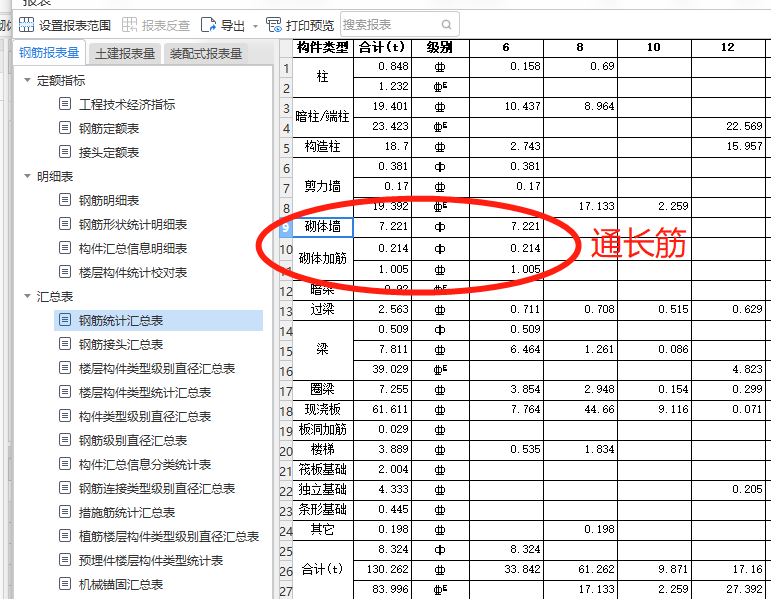Select row header number 13
771x599 pixels.
[286, 311]
